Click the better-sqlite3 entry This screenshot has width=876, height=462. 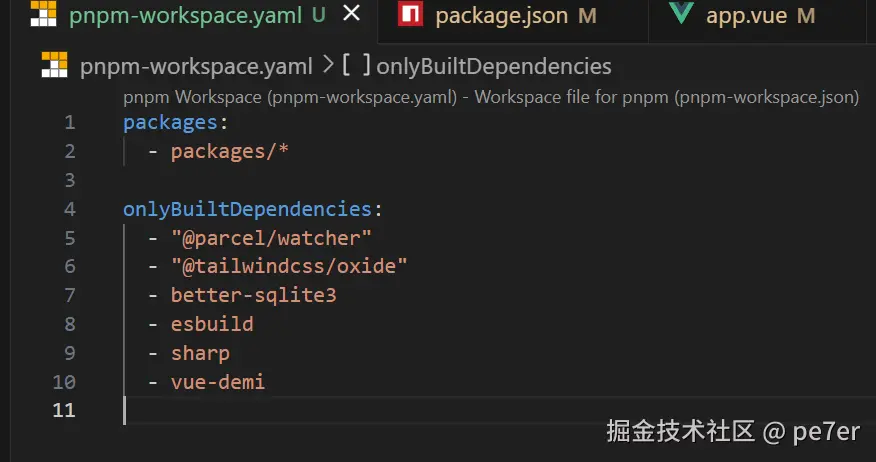254,295
